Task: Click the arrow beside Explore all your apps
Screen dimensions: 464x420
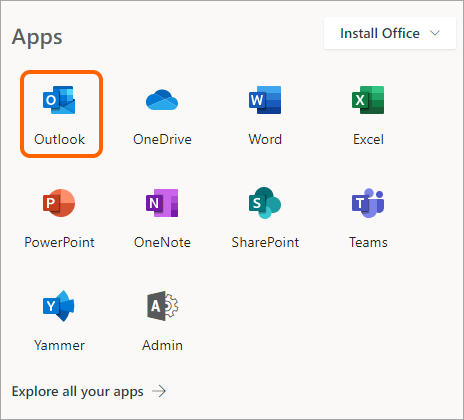Action: pos(159,391)
